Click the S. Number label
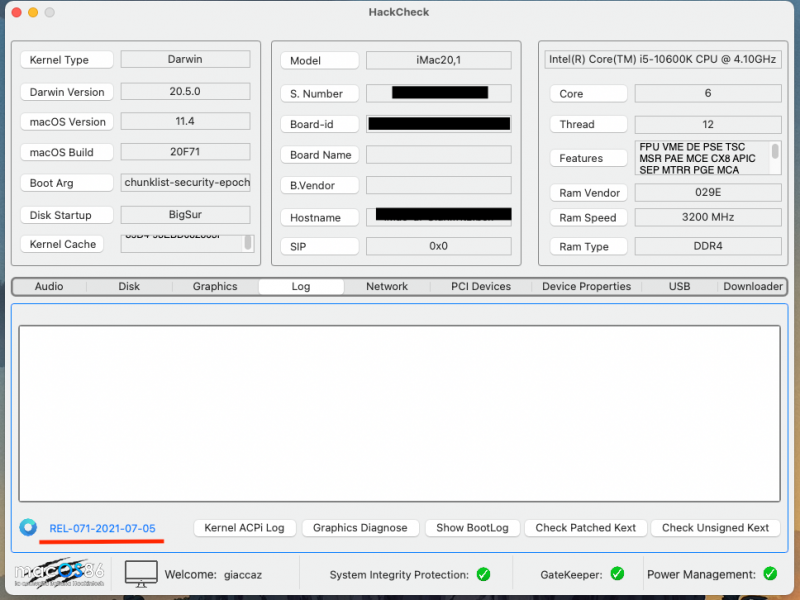 tap(320, 94)
